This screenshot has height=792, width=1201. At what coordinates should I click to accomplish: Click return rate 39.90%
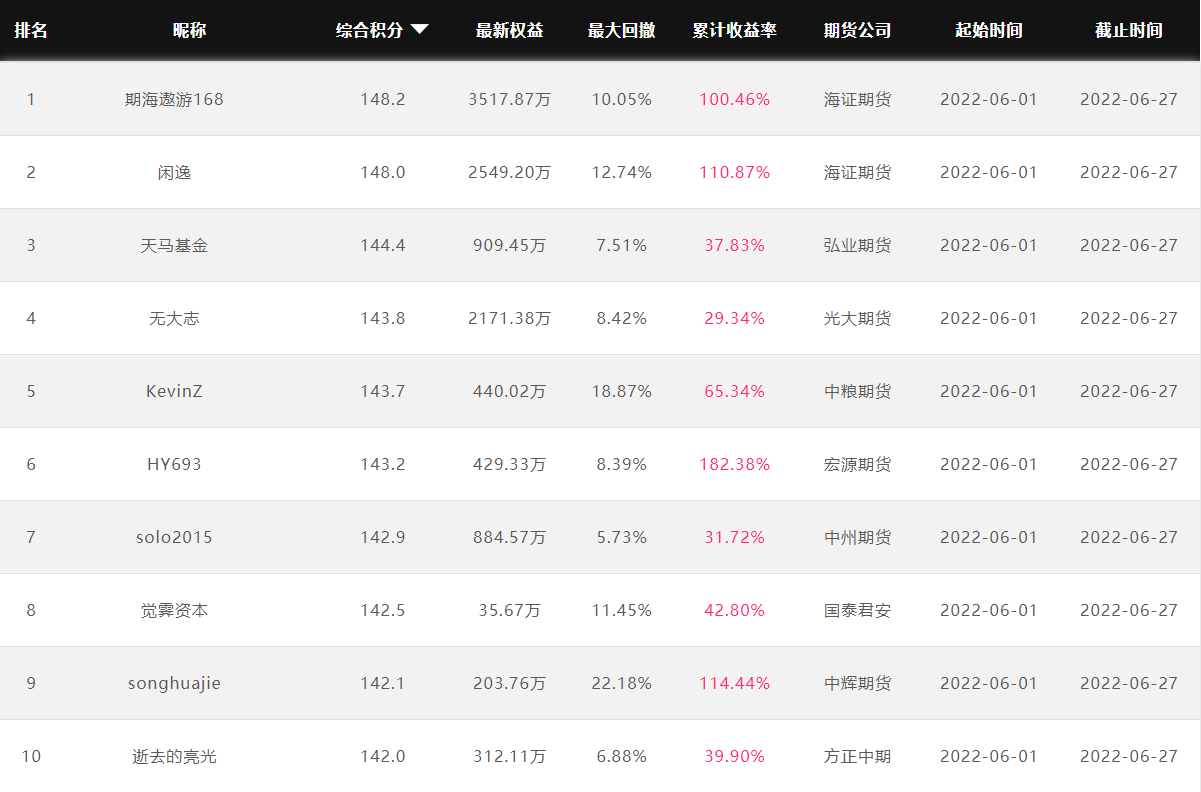735,756
